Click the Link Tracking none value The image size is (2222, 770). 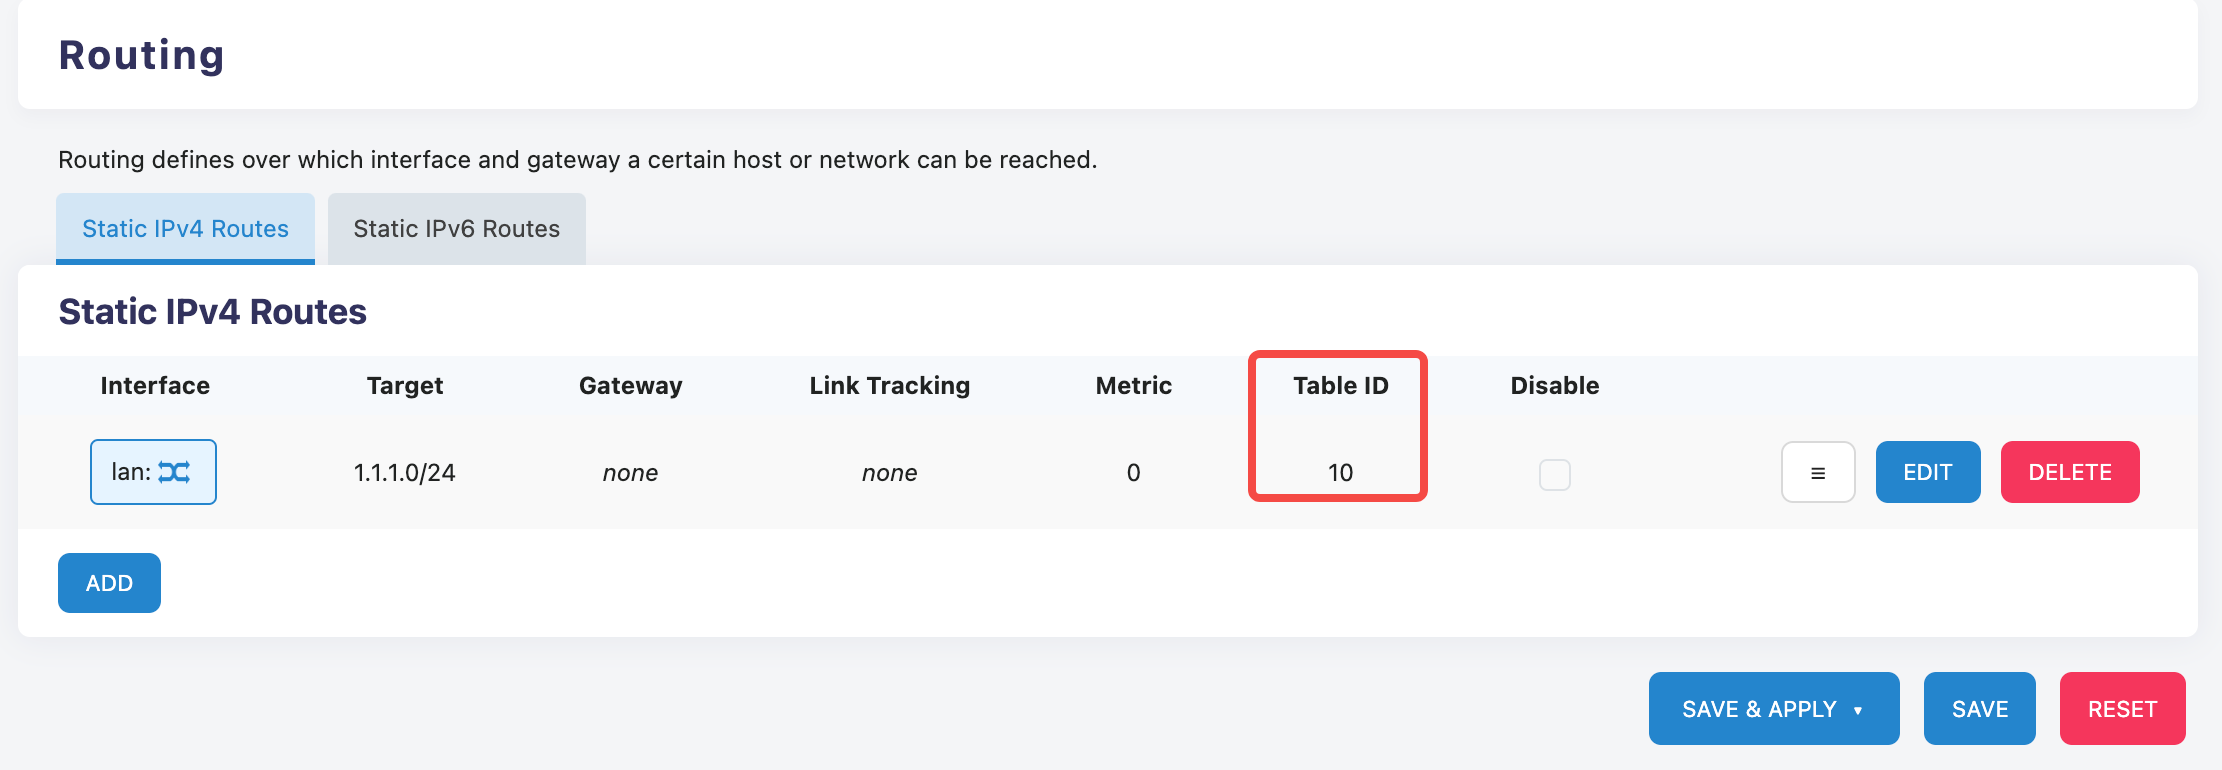coord(889,473)
